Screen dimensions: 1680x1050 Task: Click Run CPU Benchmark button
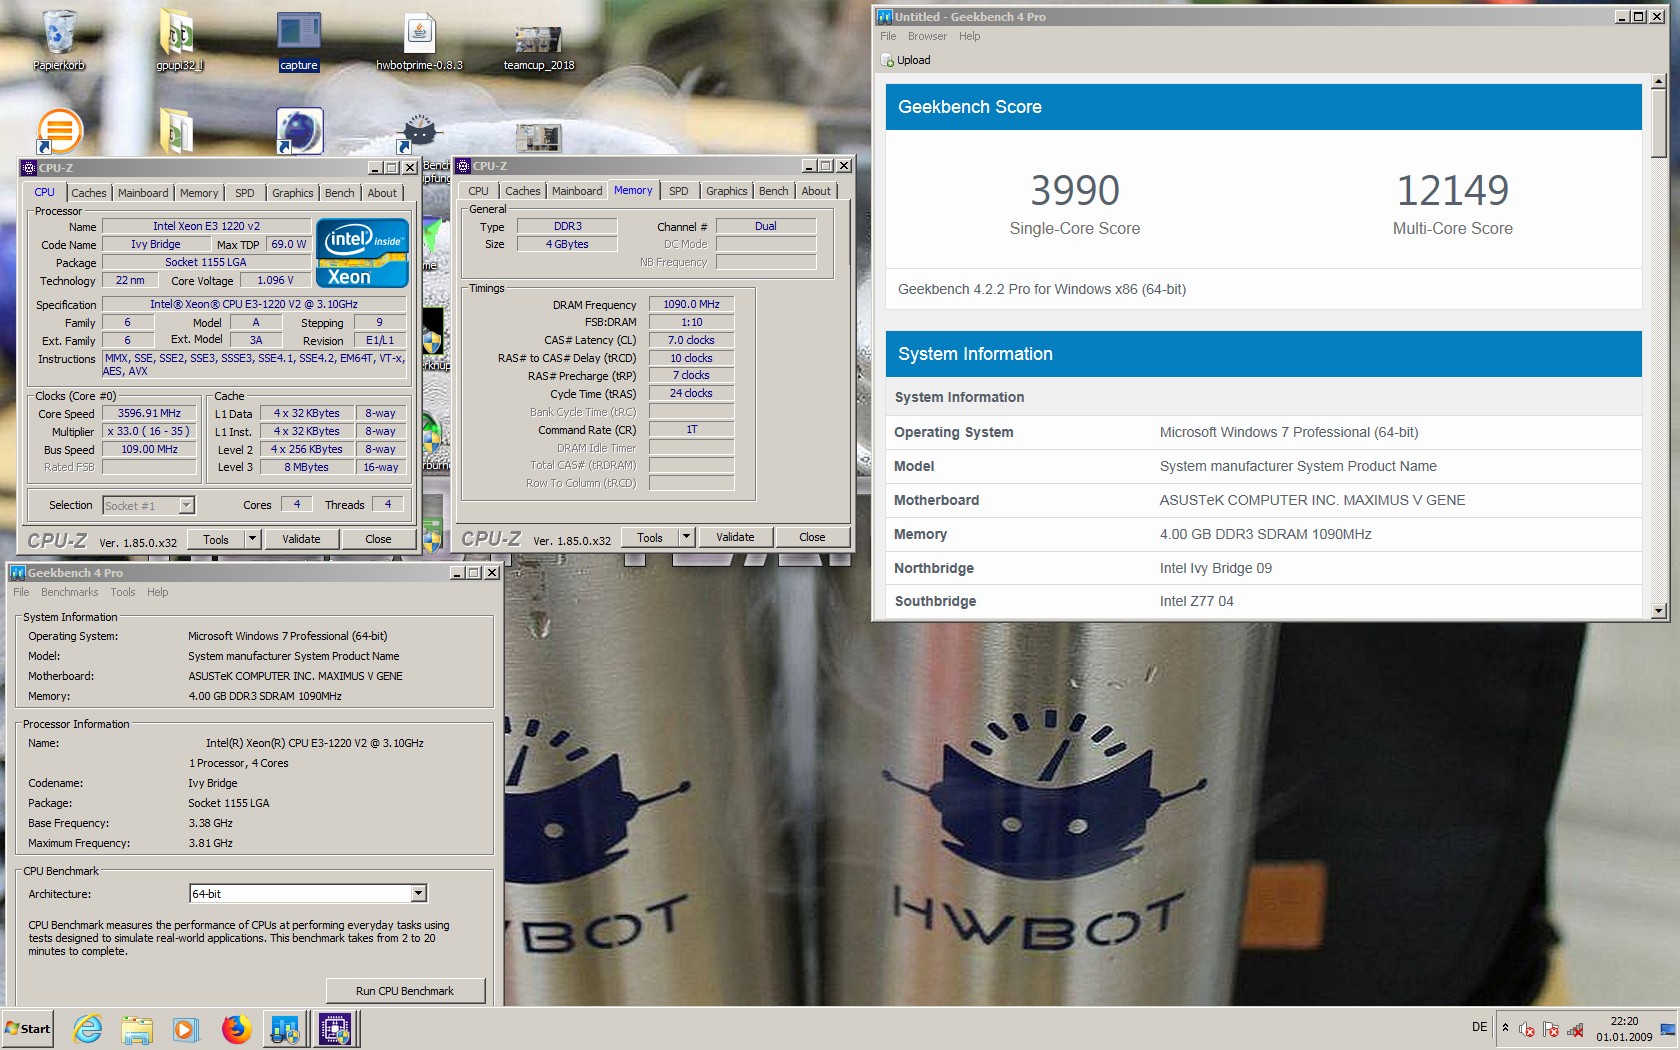coord(405,991)
